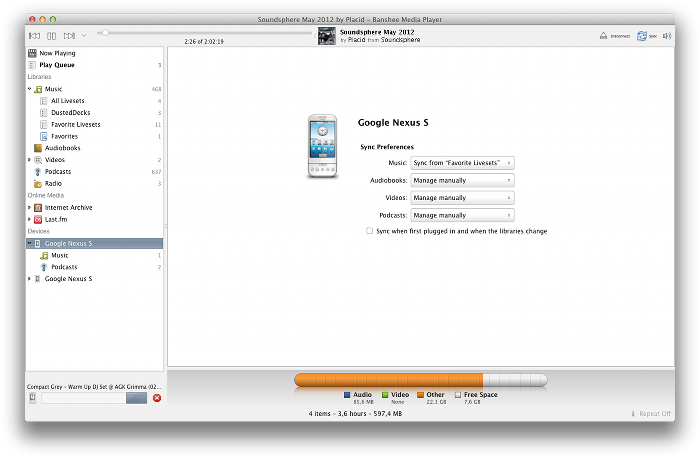Skip to the next track
700x458 pixels.
point(68,36)
